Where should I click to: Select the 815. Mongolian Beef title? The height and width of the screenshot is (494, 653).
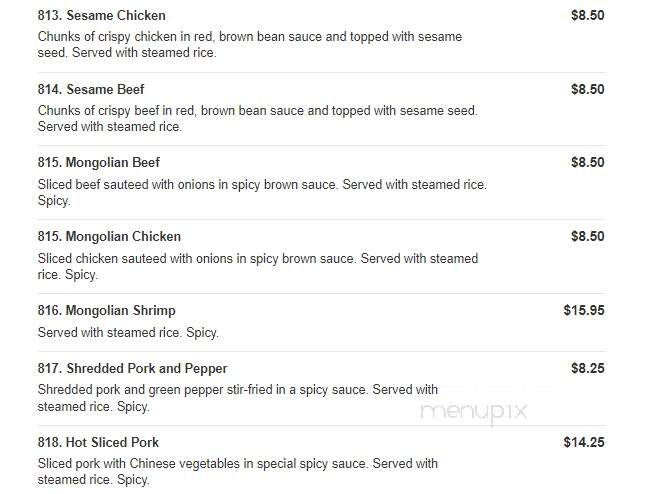[x=99, y=162]
